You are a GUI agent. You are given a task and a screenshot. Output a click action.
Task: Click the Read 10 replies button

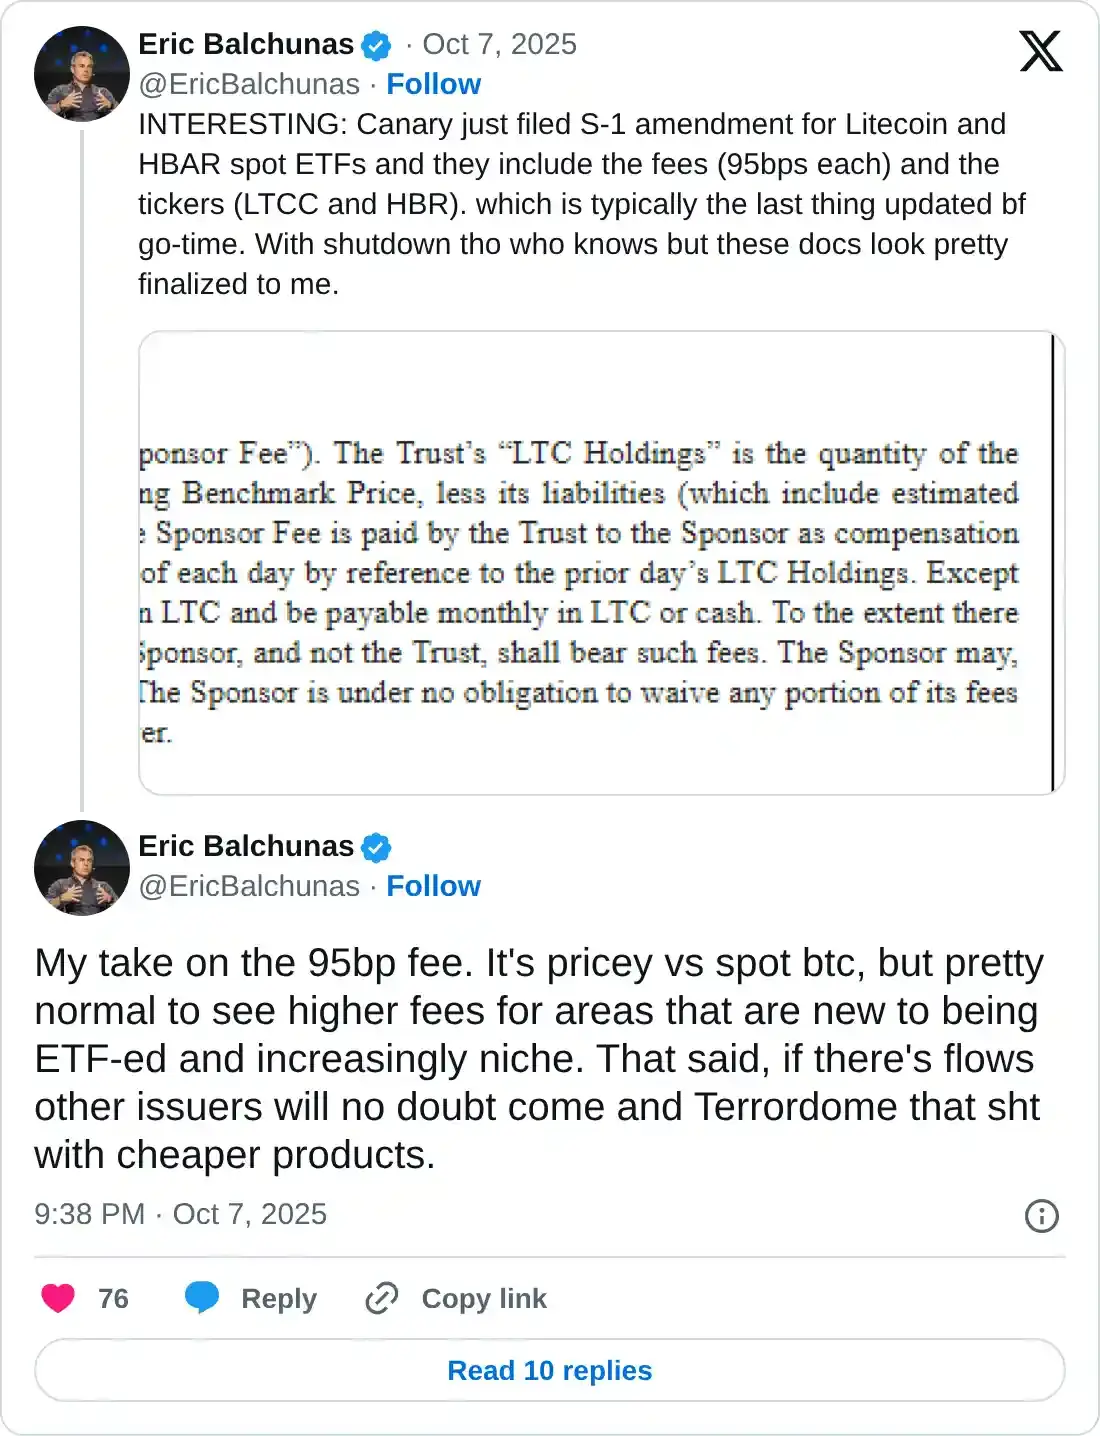click(549, 1370)
